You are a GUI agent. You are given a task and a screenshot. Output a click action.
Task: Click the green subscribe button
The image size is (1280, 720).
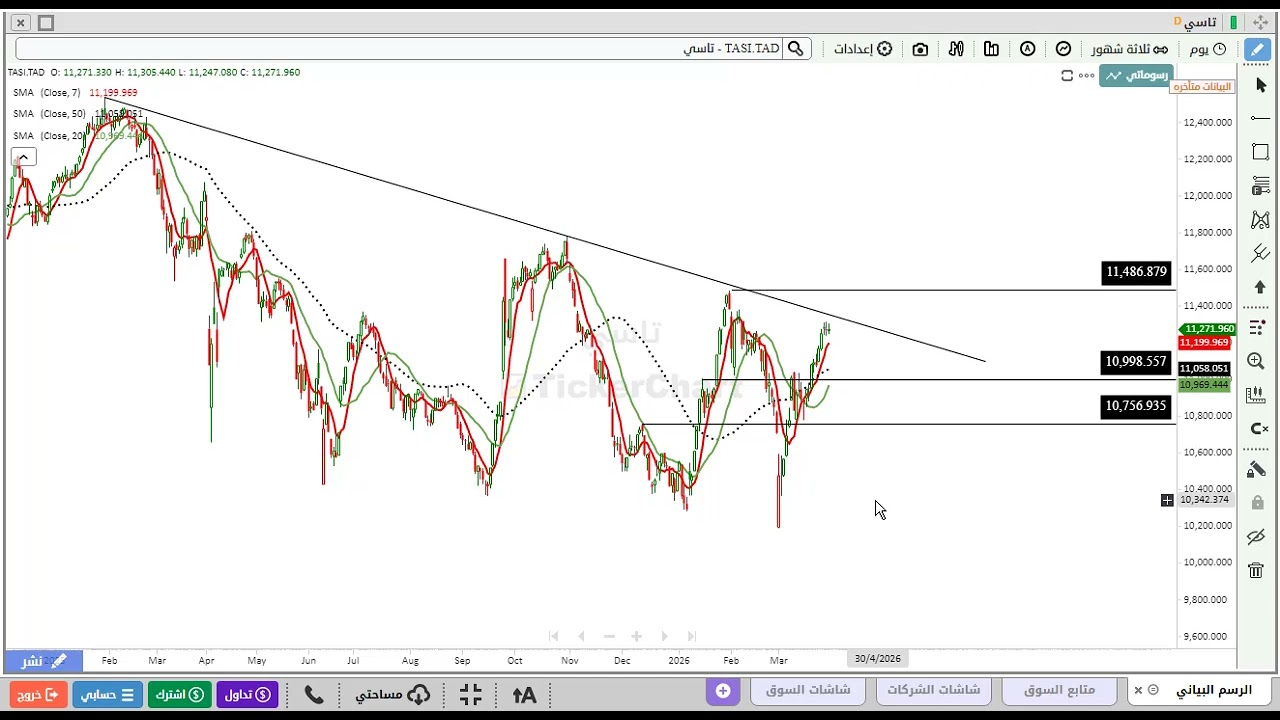click(x=180, y=694)
